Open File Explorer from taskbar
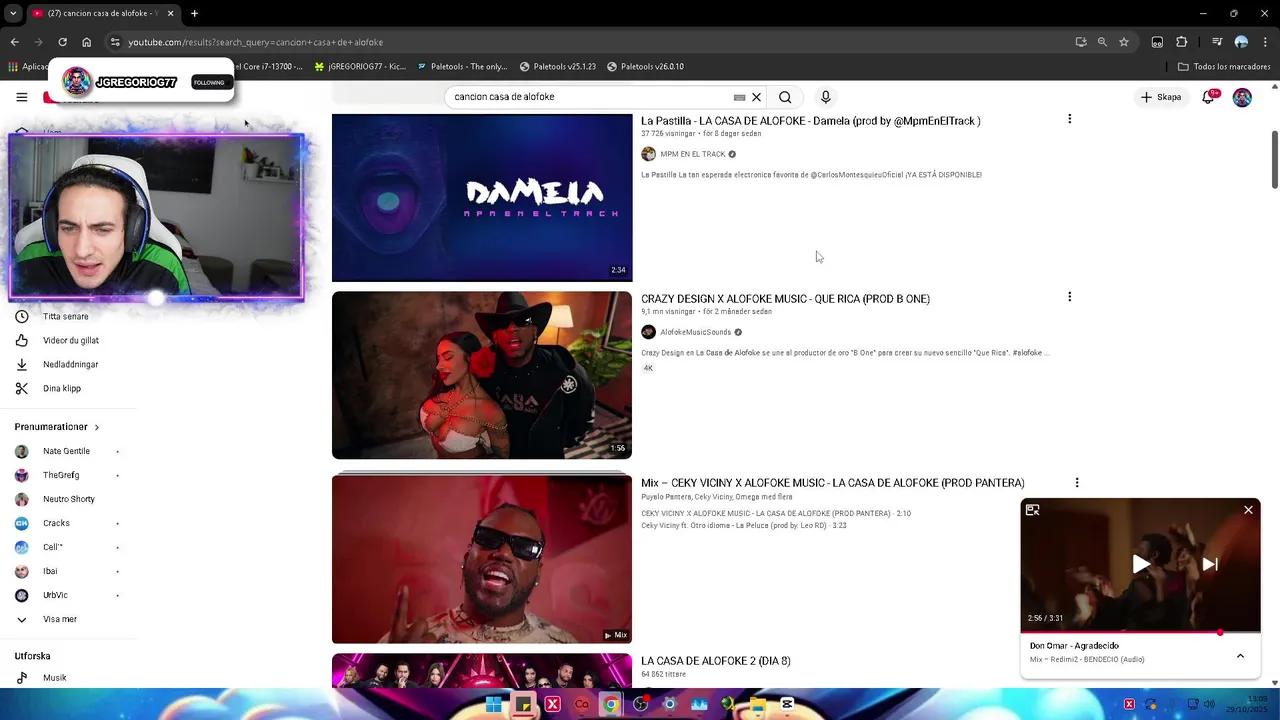 758,705
